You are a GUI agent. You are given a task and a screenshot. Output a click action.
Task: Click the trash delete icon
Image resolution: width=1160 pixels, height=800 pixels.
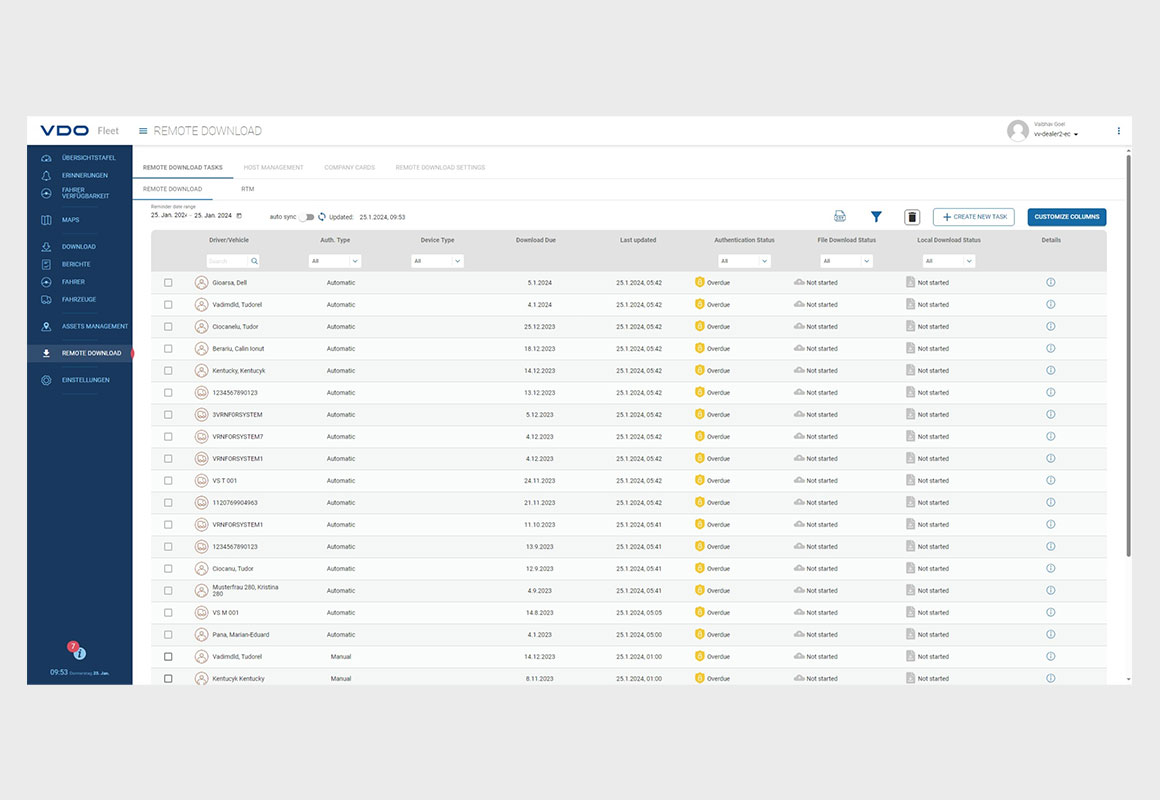coord(911,217)
